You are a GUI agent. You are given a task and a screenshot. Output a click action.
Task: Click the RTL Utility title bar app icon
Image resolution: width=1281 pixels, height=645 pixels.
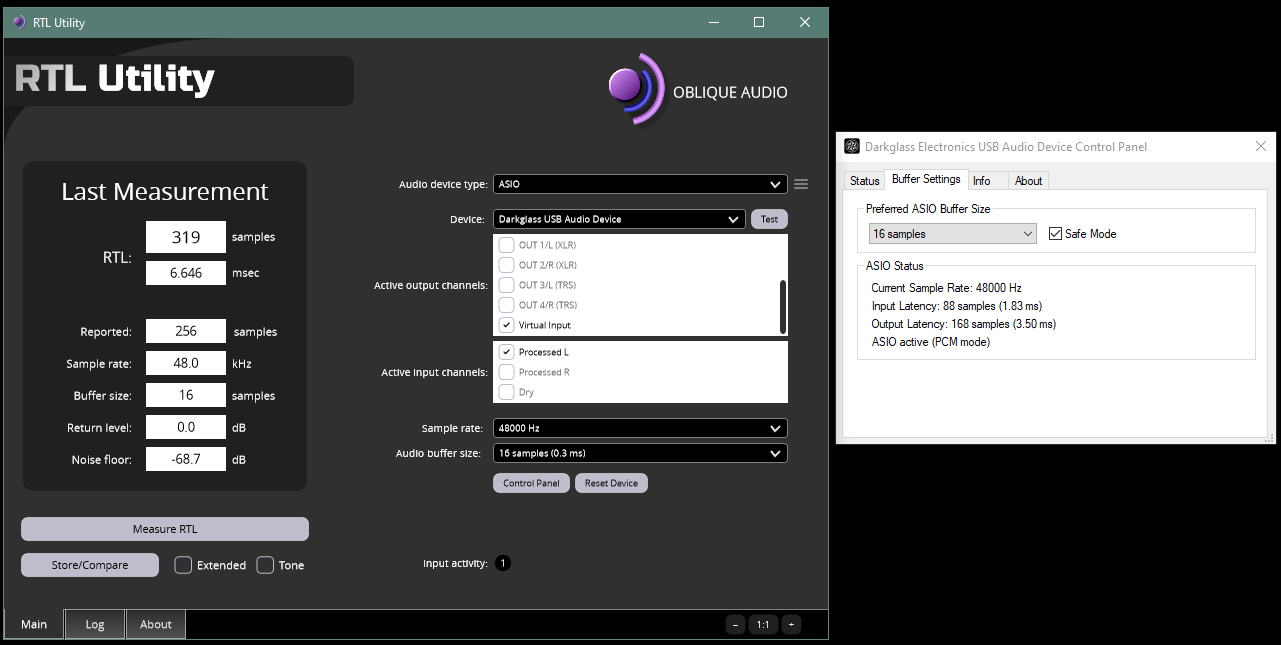[x=19, y=22]
